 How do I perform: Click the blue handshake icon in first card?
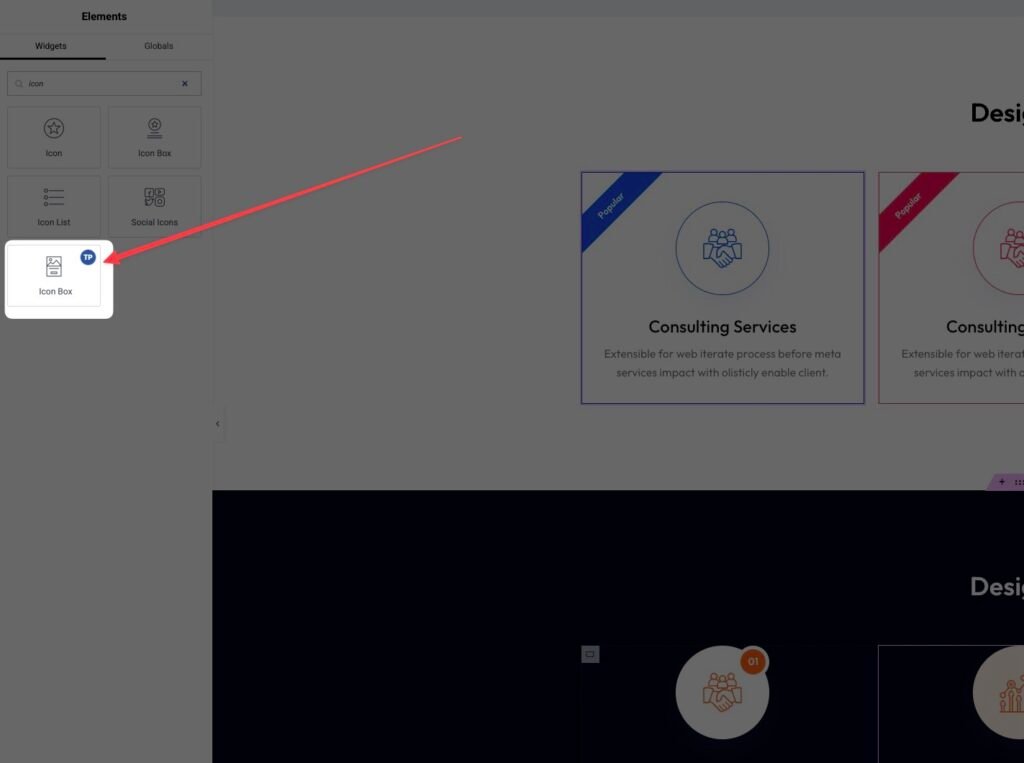[x=722, y=247]
